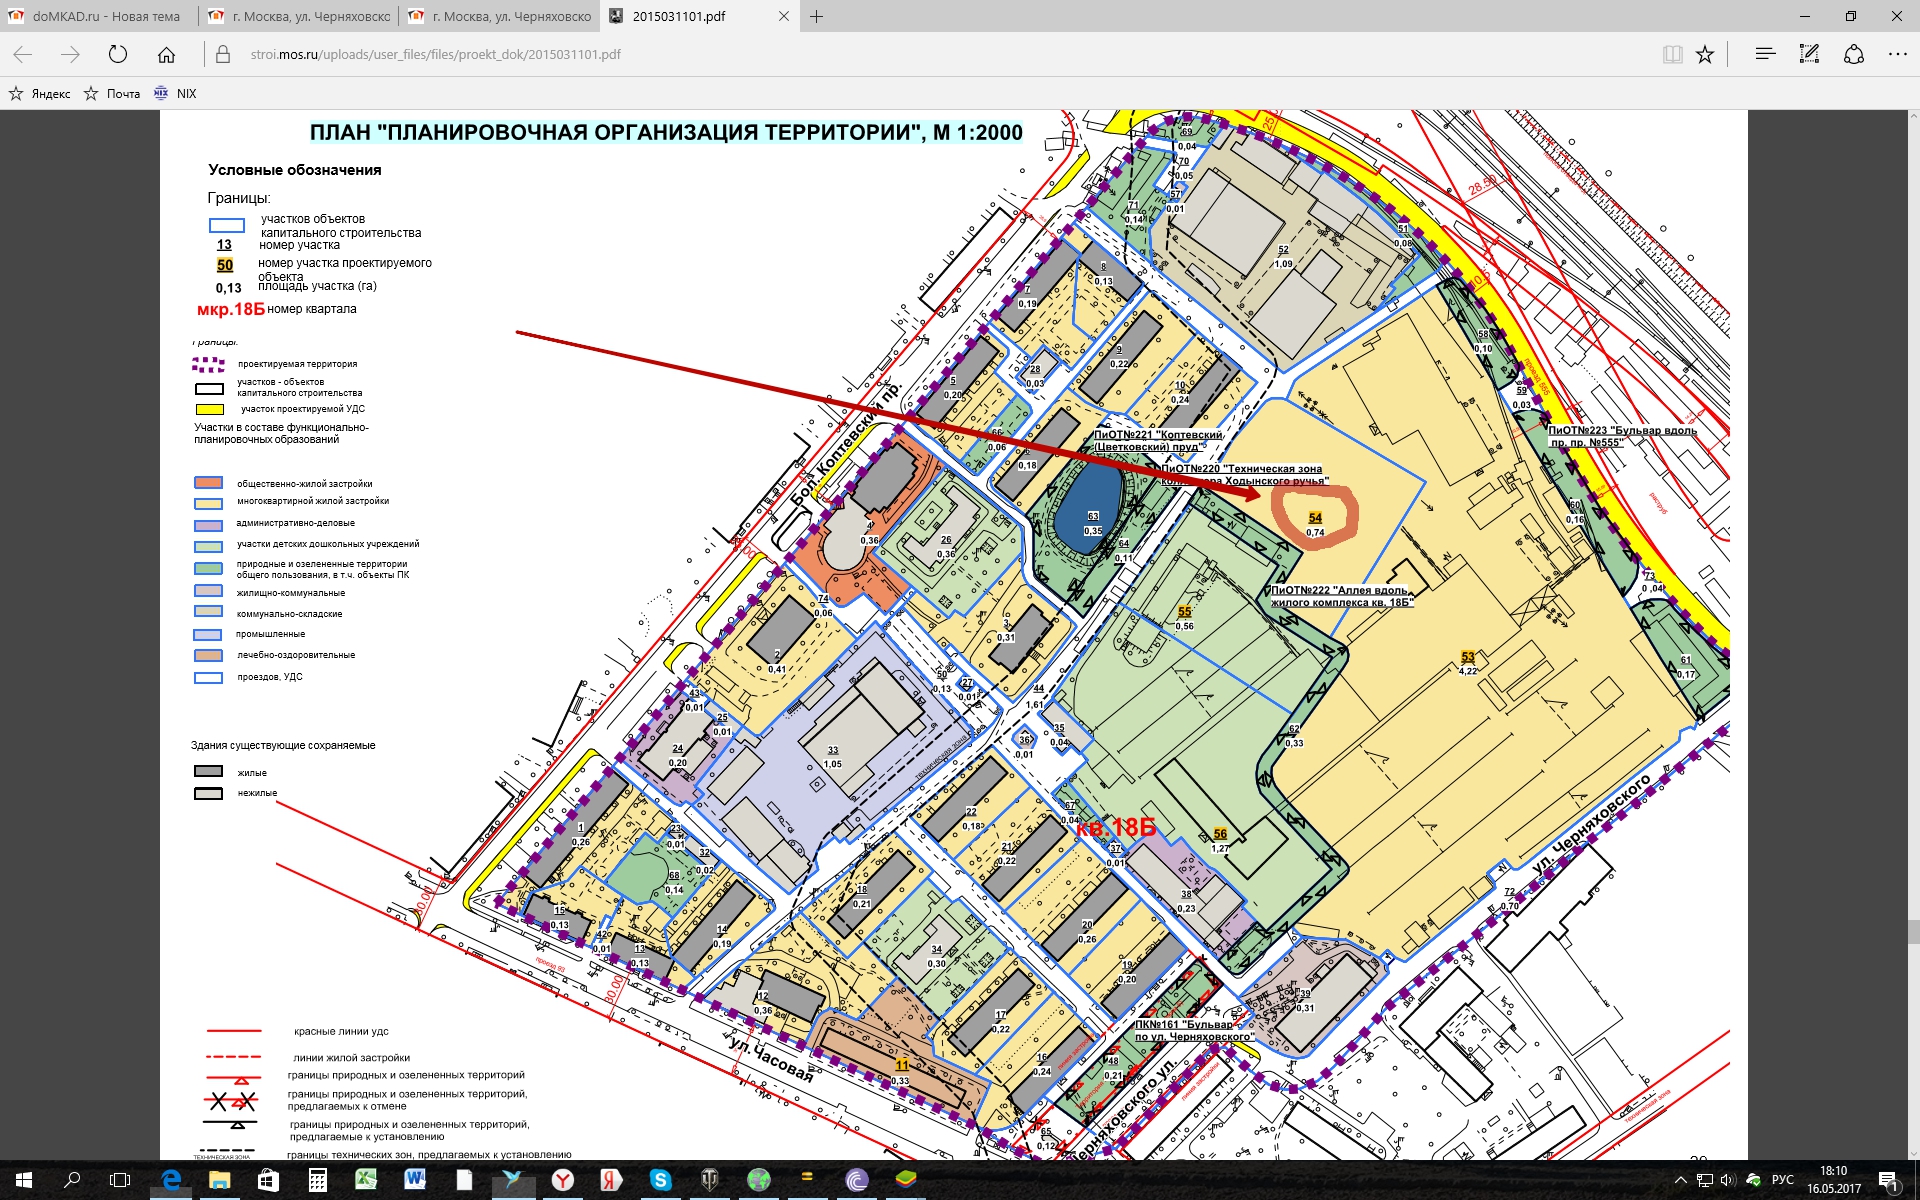The height and width of the screenshot is (1200, 1920).
Task: Go to the Home page
Action: (166, 55)
